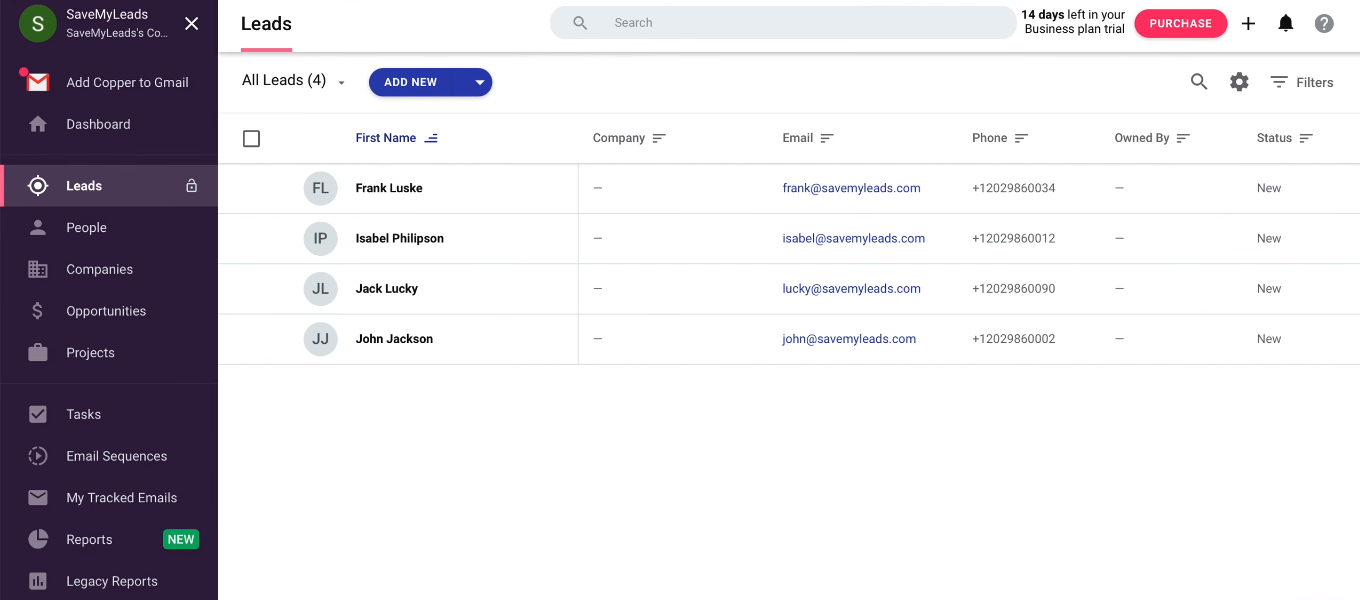The image size is (1360, 600).
Task: Open email link john@savemyleads.com
Action: click(849, 339)
